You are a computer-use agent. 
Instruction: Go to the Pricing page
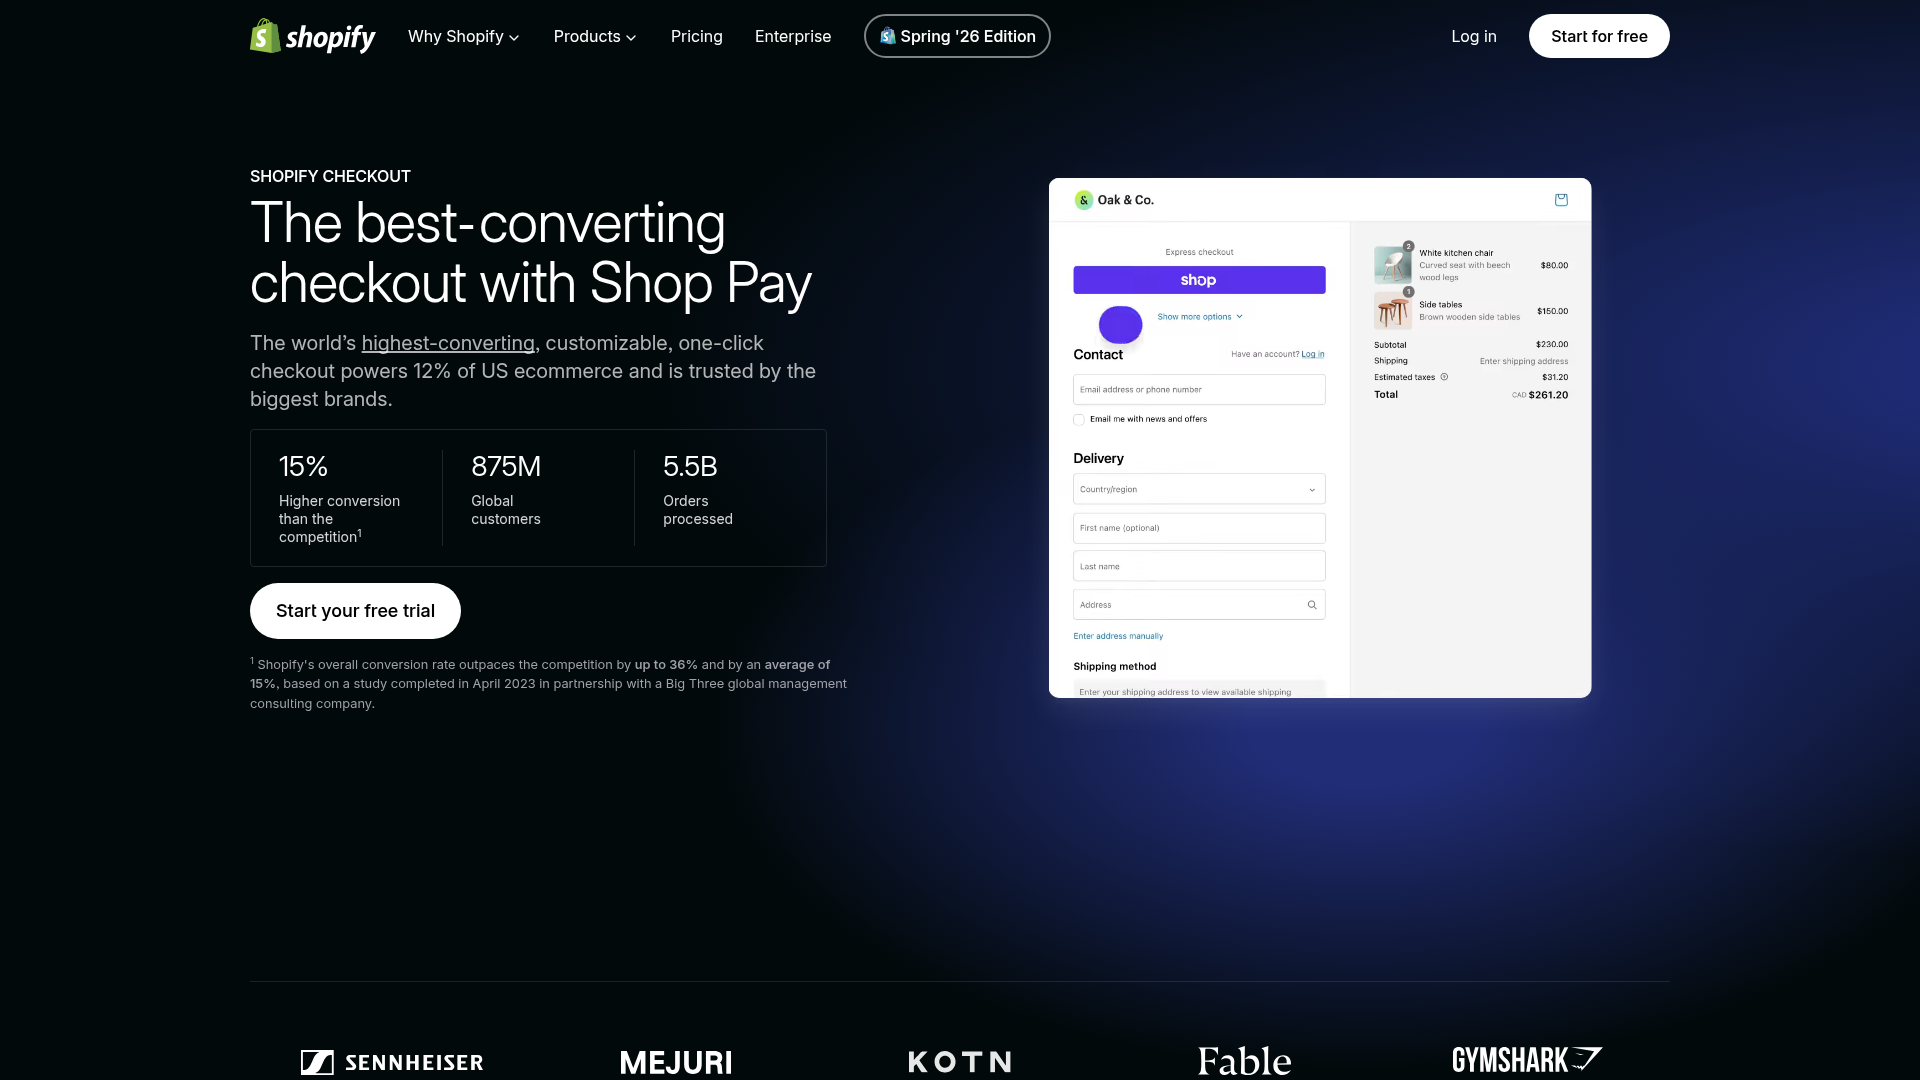pos(696,36)
